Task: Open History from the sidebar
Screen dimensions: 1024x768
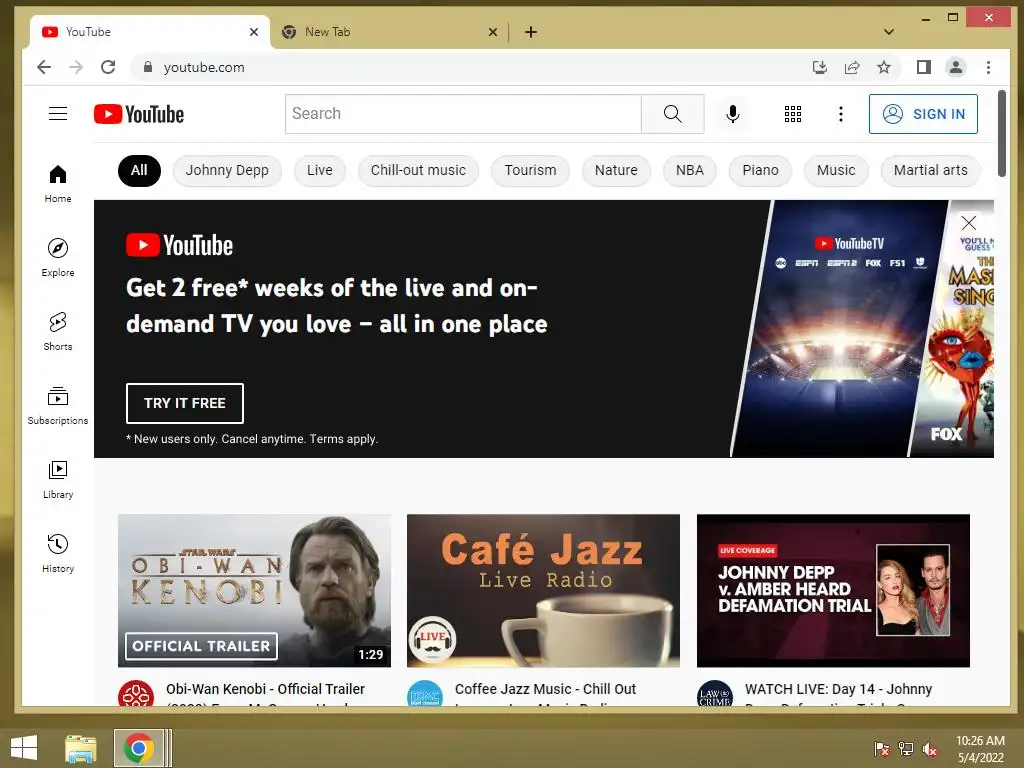Action: point(58,553)
